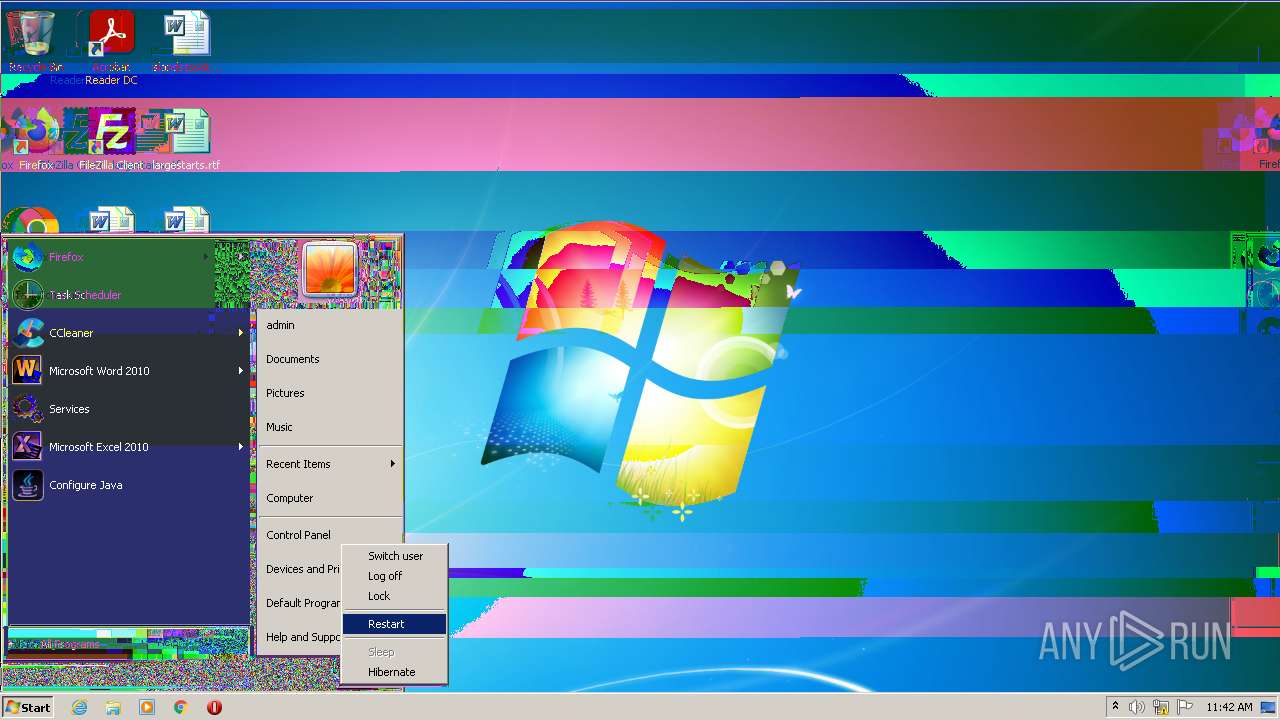The height and width of the screenshot is (720, 1280).
Task: Open Google Chrome desktop icon
Action: (33, 222)
